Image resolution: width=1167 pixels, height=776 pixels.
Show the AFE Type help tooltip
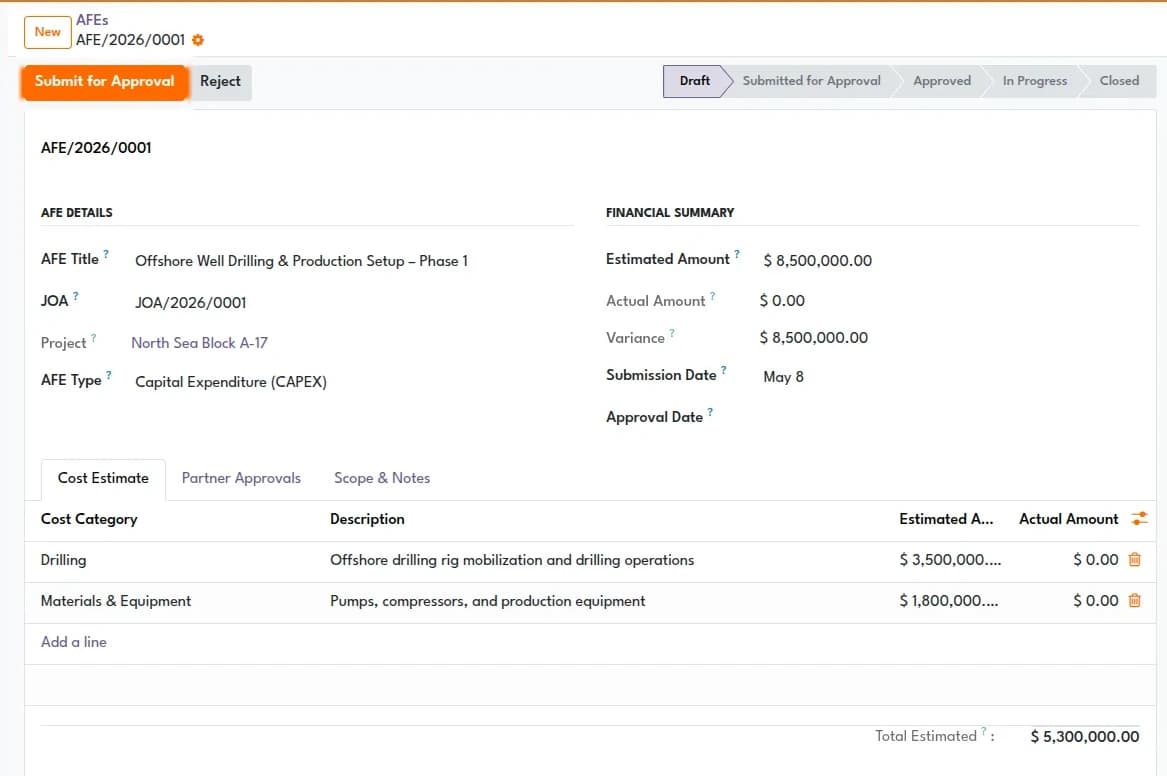point(109,375)
